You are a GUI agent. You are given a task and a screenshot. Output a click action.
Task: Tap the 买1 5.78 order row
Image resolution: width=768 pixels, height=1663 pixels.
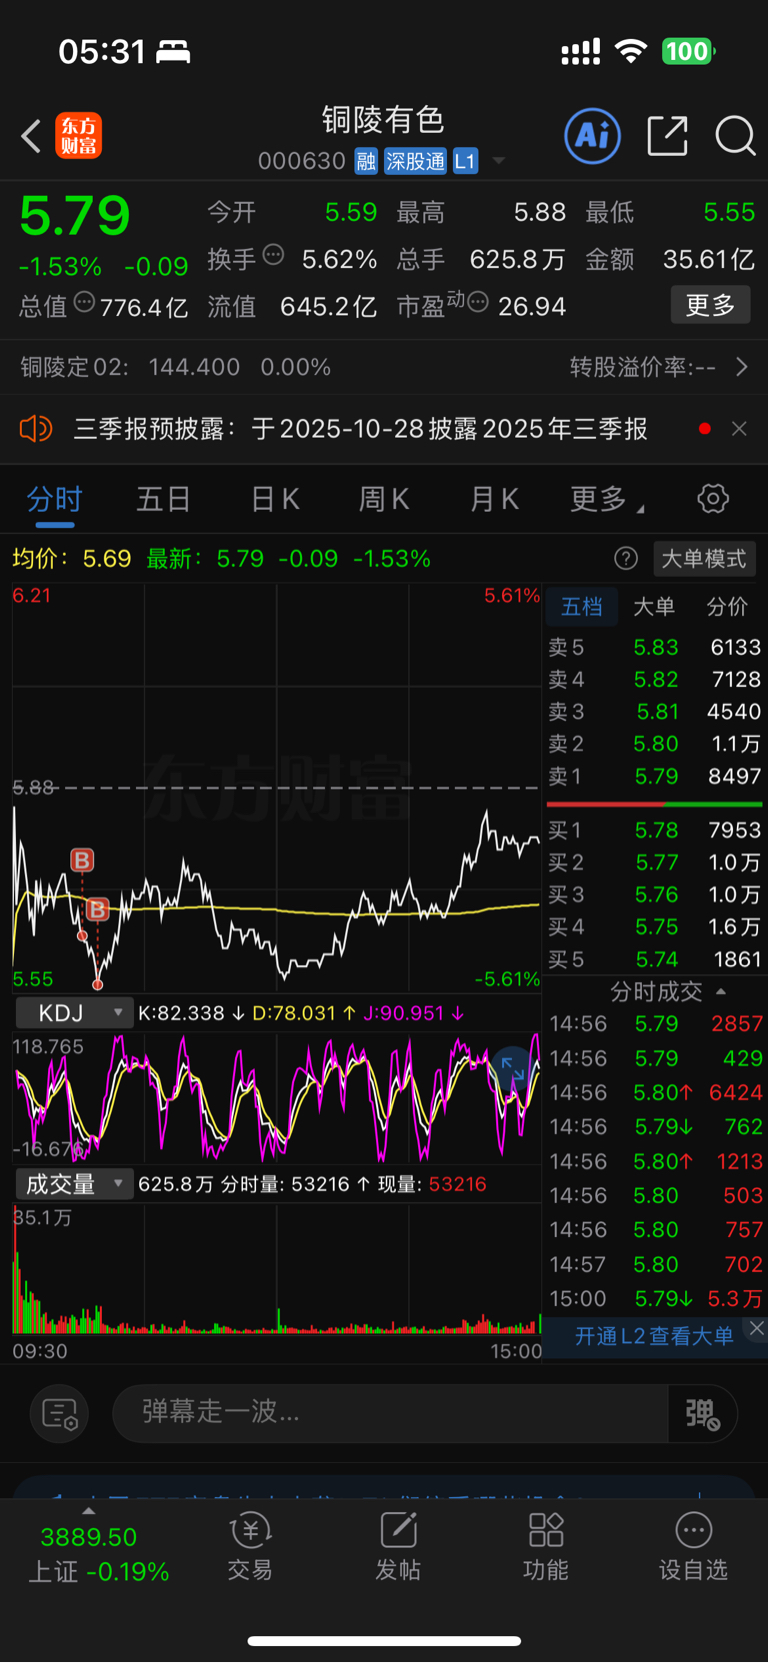(x=654, y=830)
